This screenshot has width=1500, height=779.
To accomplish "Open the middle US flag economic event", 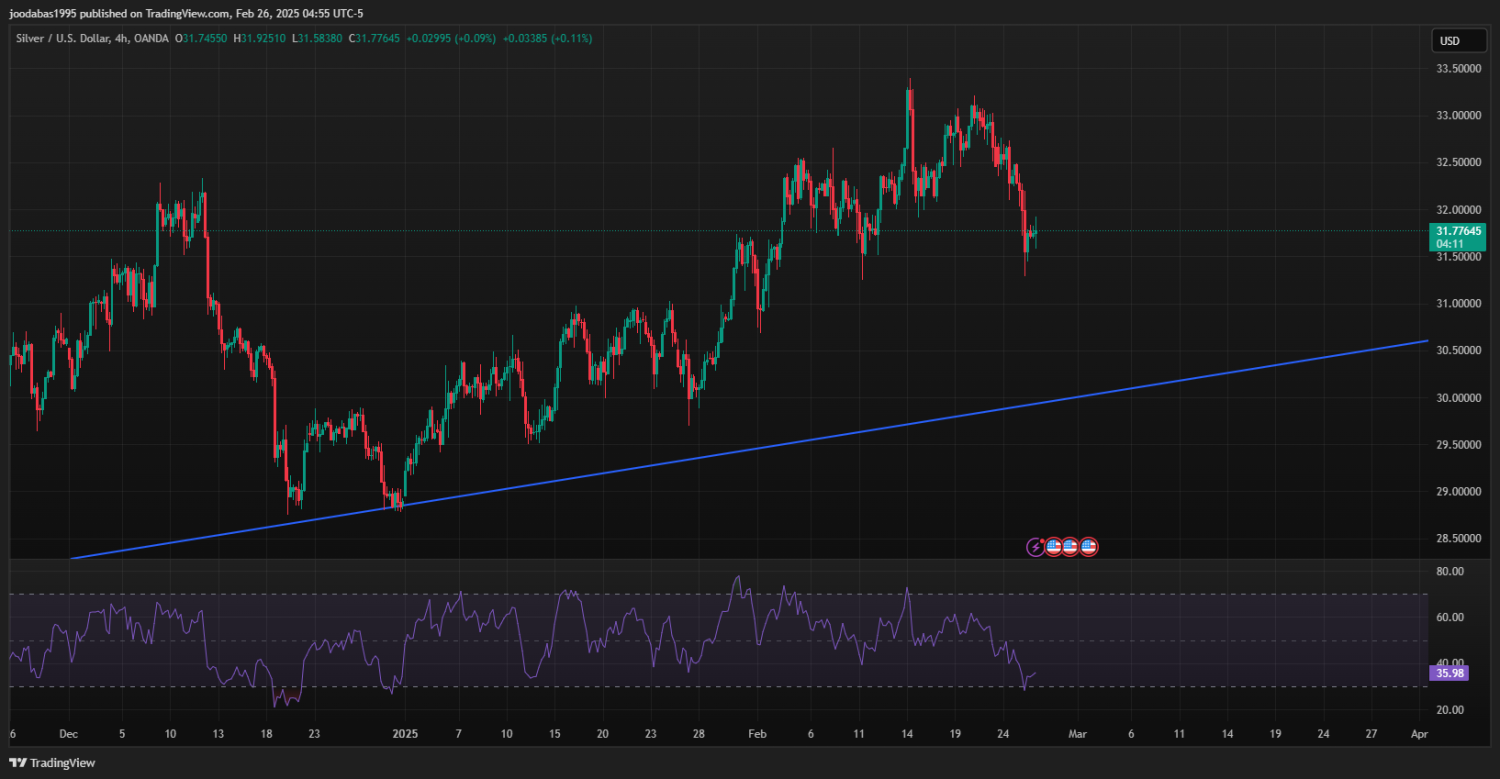I will click(1071, 547).
